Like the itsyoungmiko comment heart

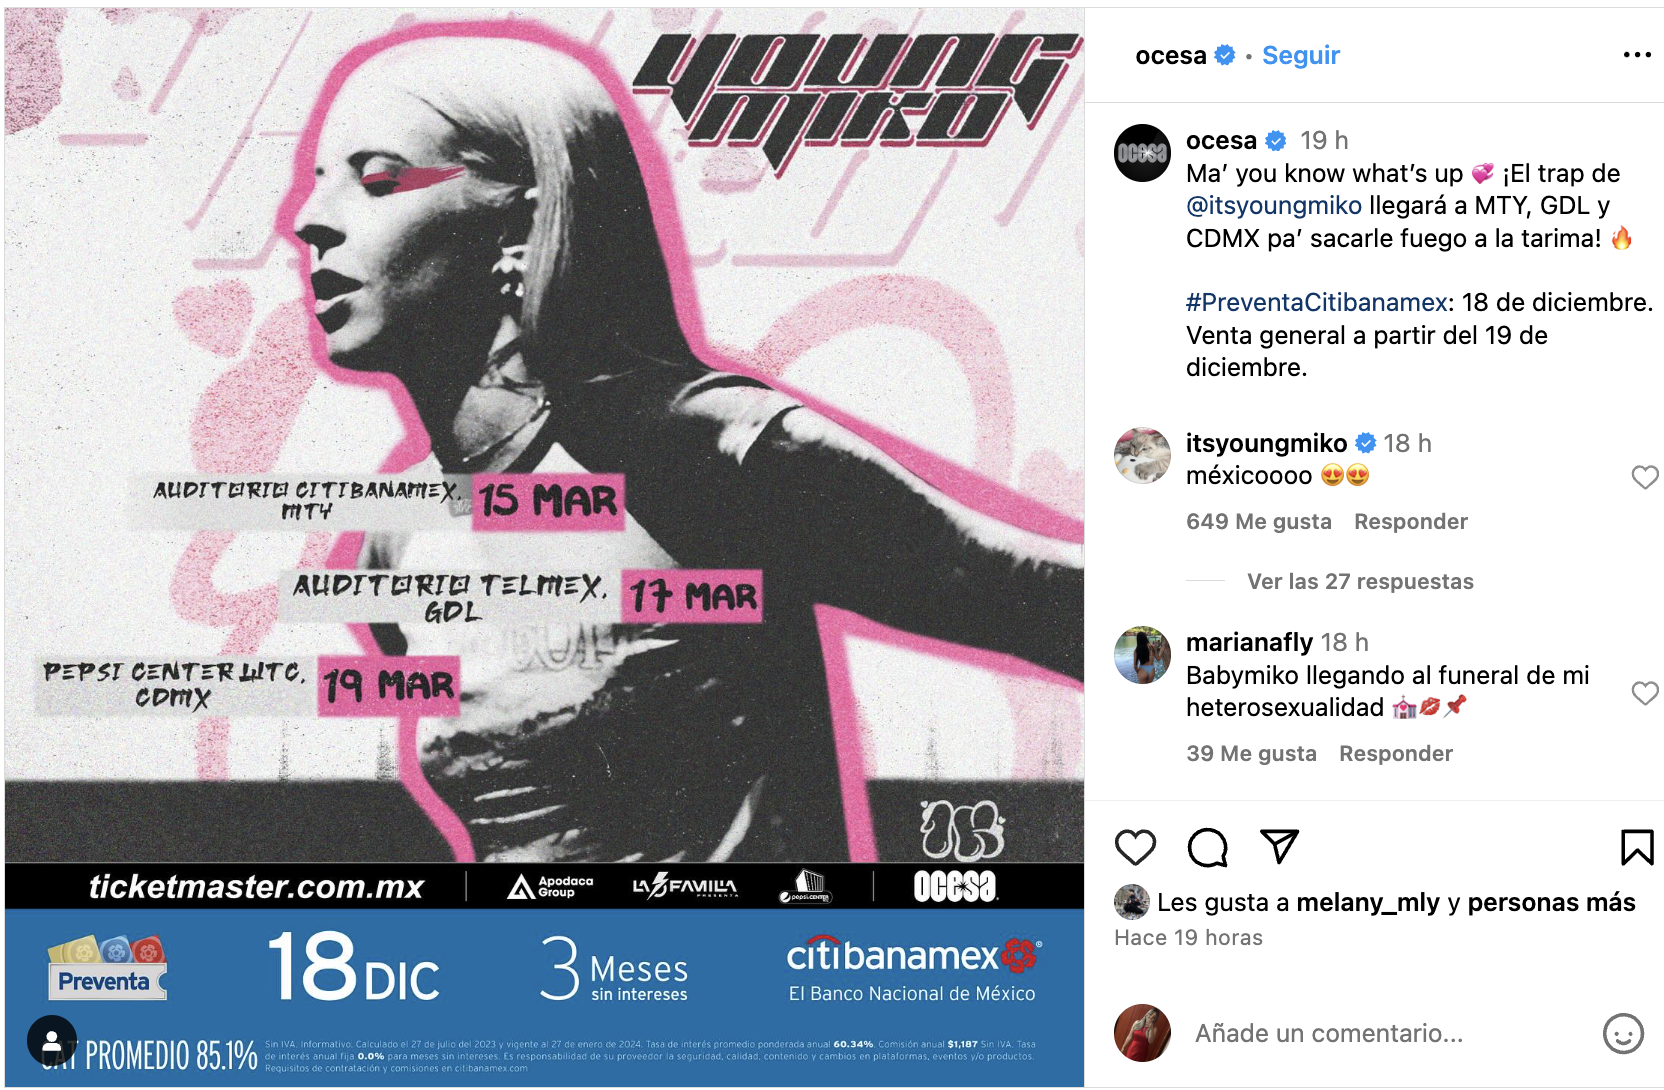point(1645,477)
